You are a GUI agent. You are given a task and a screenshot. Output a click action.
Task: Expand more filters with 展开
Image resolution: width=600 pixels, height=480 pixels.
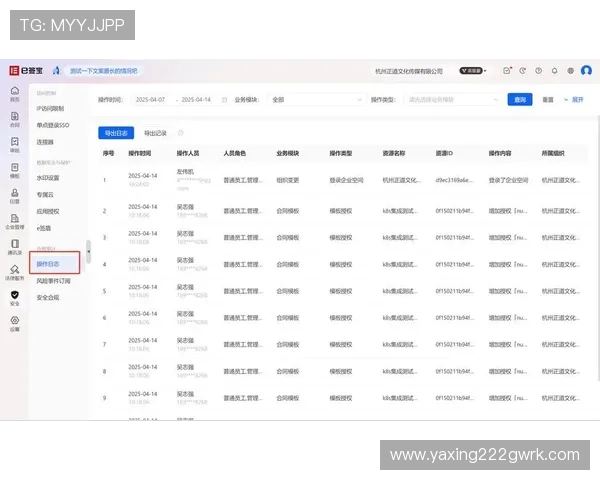point(574,100)
